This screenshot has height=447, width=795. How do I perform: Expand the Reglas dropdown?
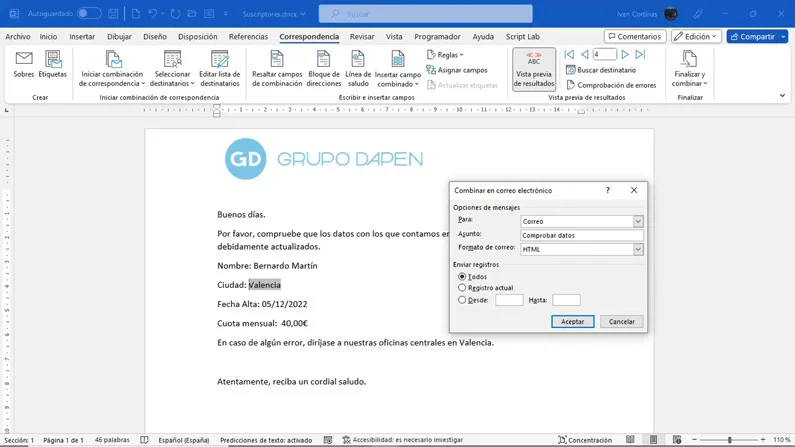pyautogui.click(x=445, y=55)
